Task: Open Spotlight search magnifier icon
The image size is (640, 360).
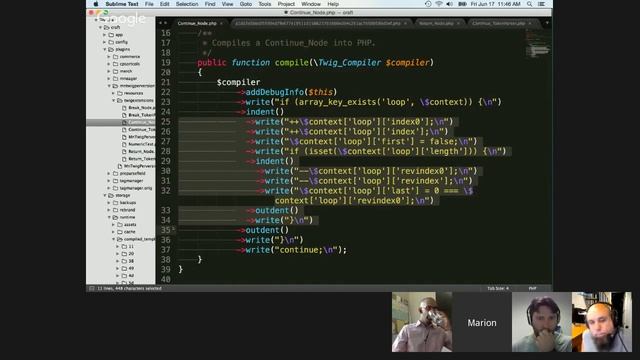Action: click(x=529, y=4)
